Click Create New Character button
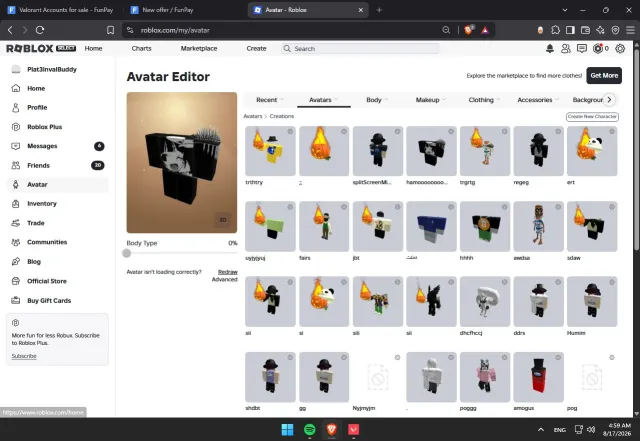This screenshot has height=441, width=640. (x=592, y=117)
